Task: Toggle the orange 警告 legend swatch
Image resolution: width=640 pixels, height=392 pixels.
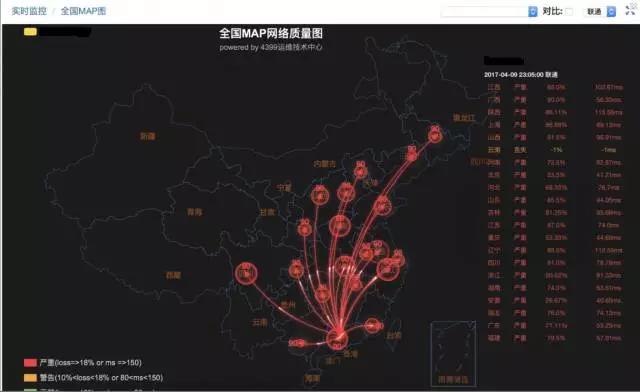Action: pyautogui.click(x=30, y=378)
